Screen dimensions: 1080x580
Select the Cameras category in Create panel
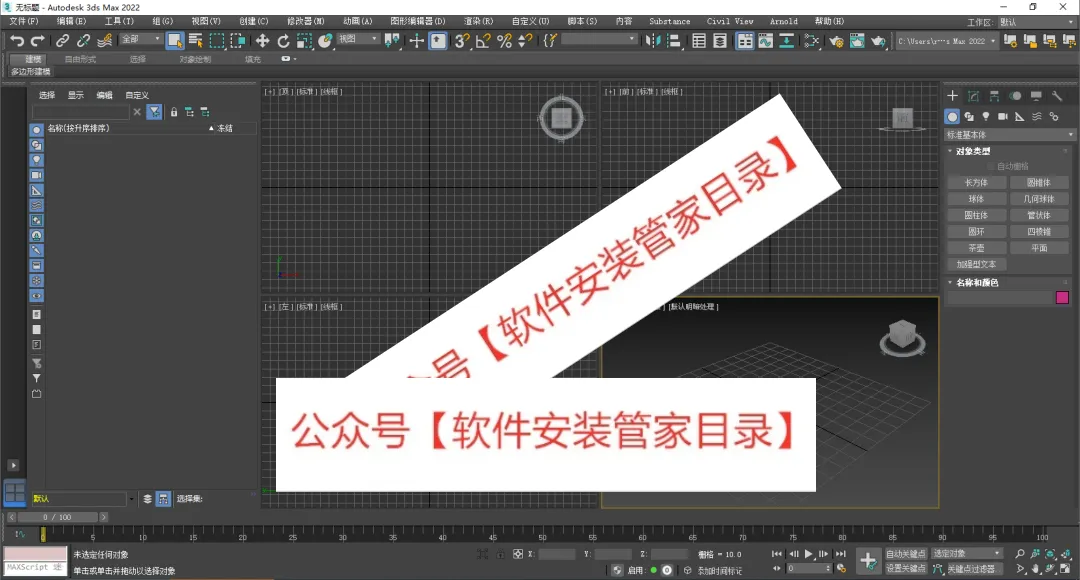coord(1003,116)
